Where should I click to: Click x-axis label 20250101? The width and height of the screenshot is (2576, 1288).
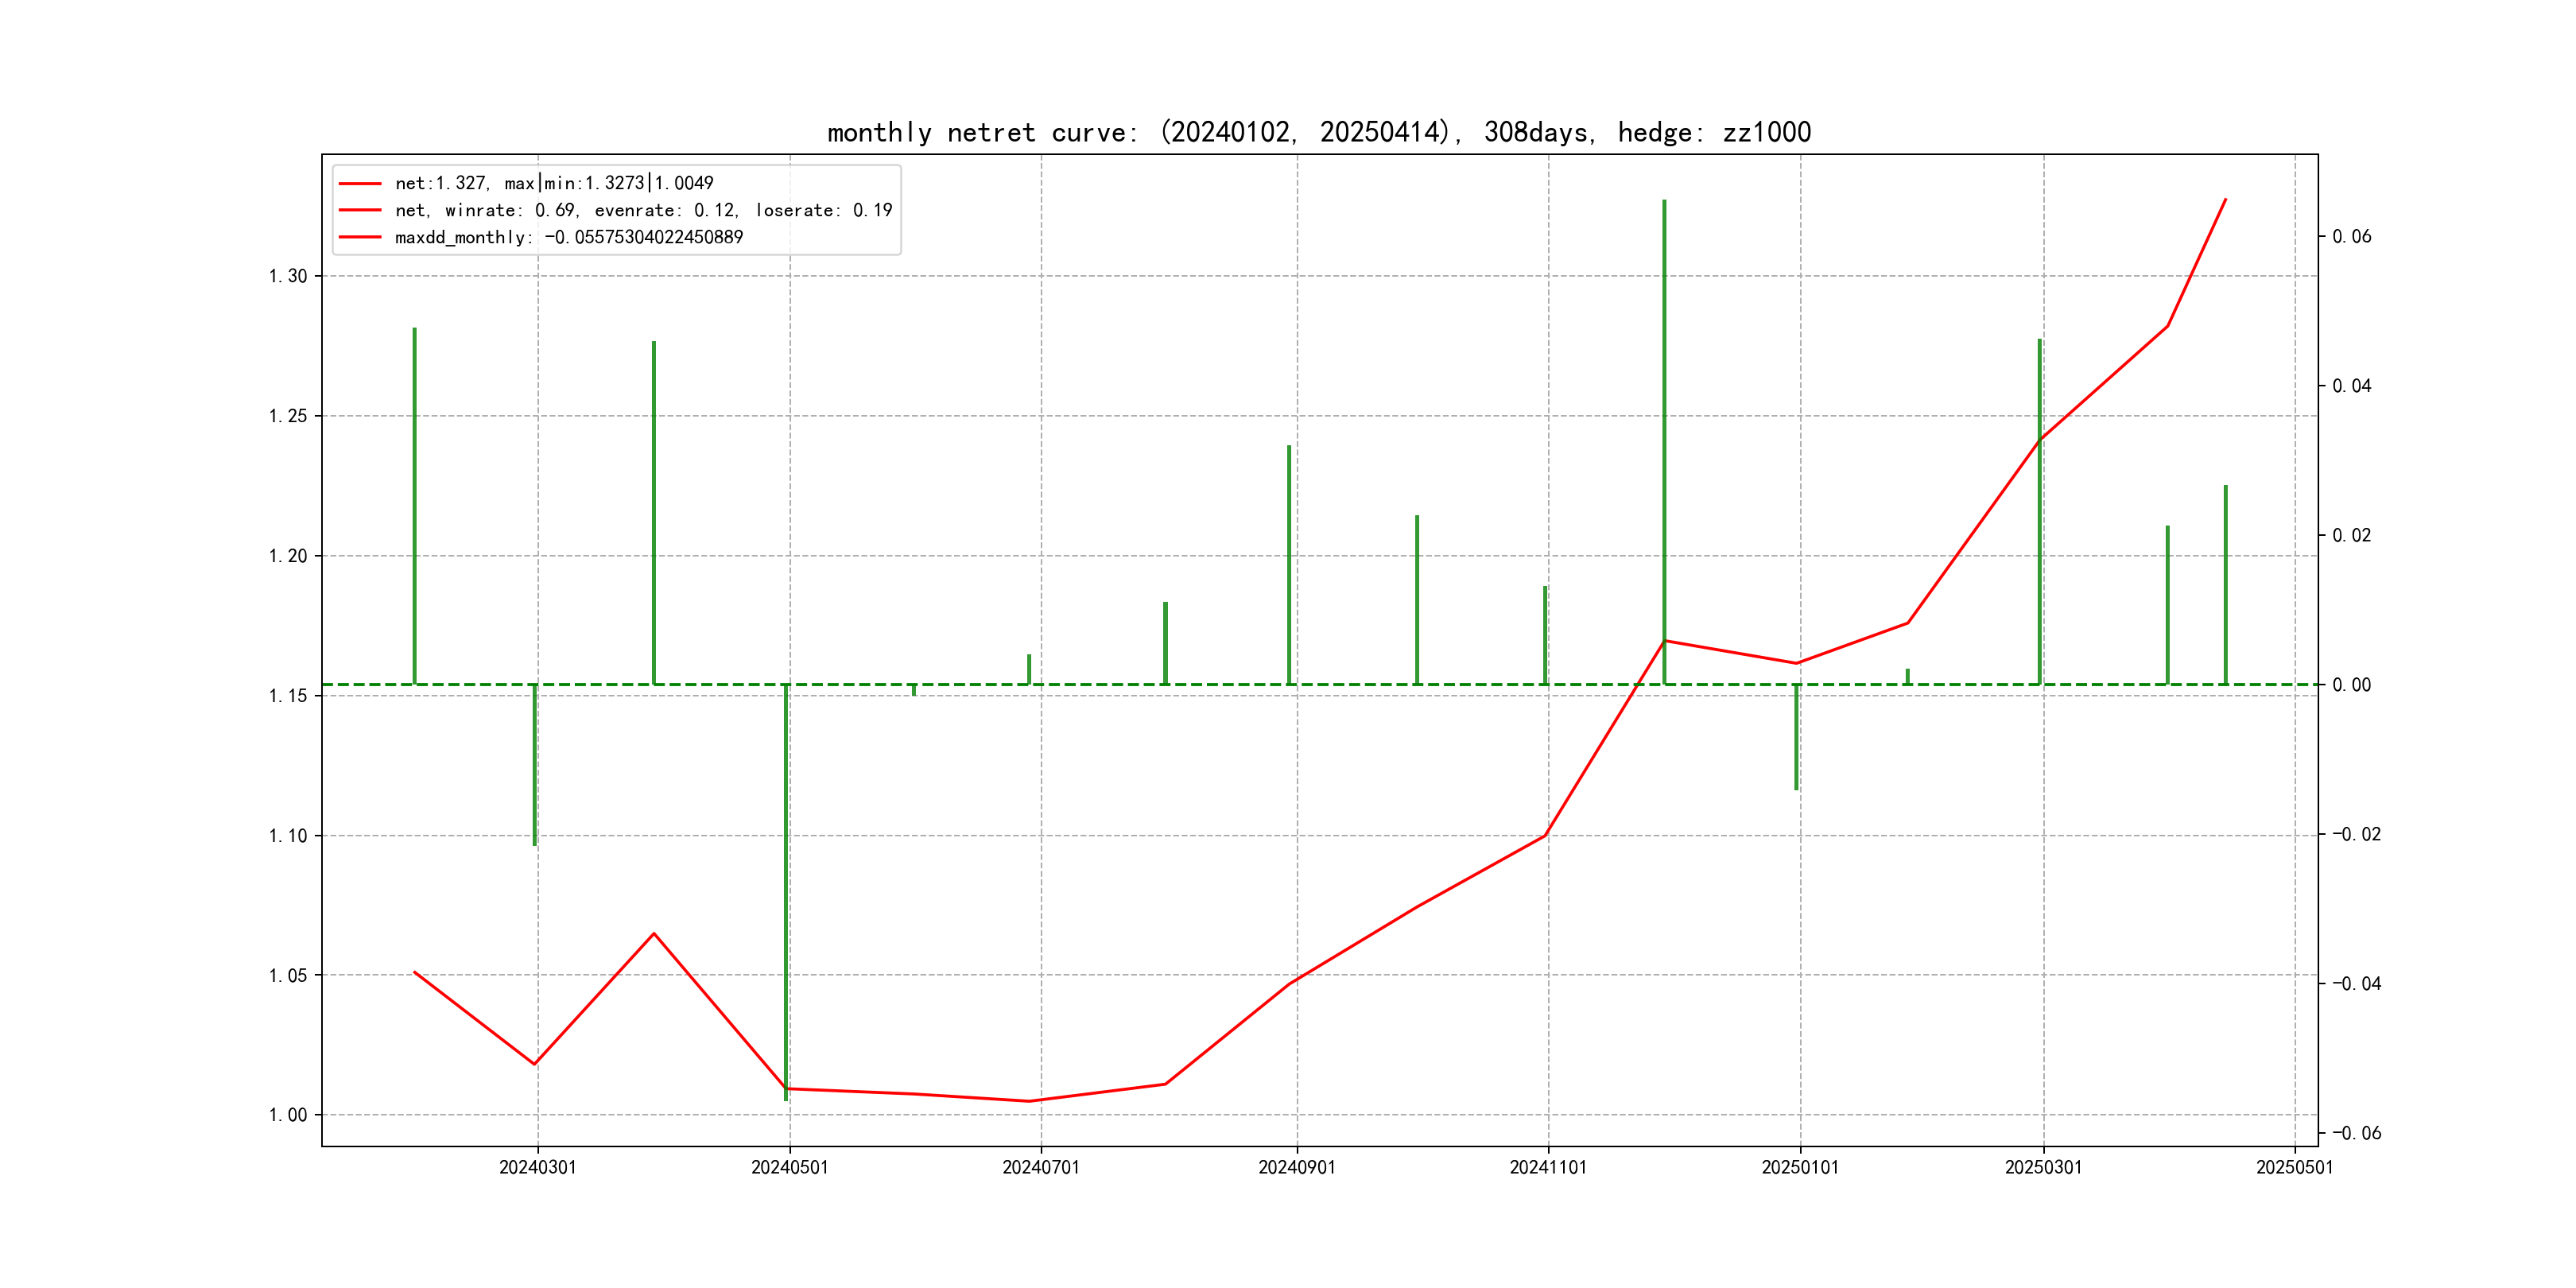pos(1799,1167)
